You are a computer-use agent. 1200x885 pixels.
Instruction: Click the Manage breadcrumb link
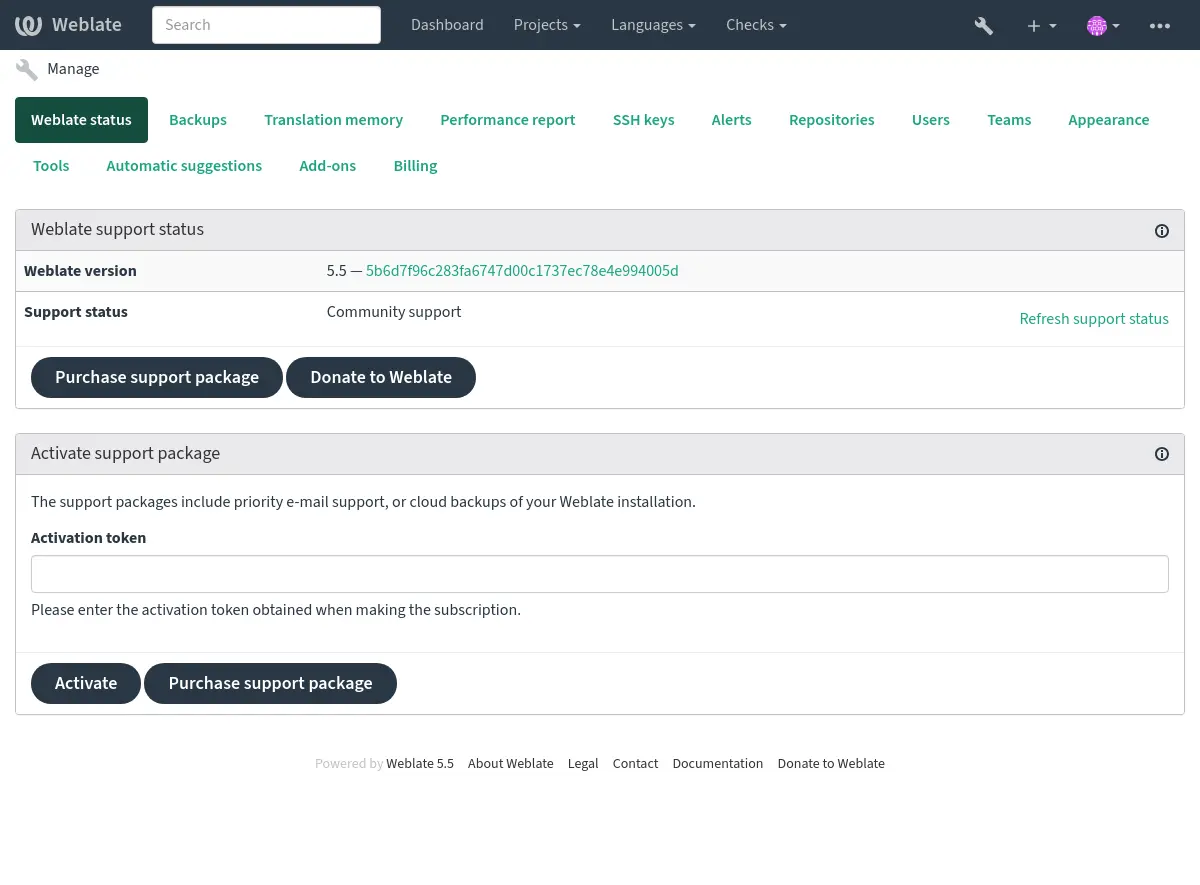click(73, 69)
